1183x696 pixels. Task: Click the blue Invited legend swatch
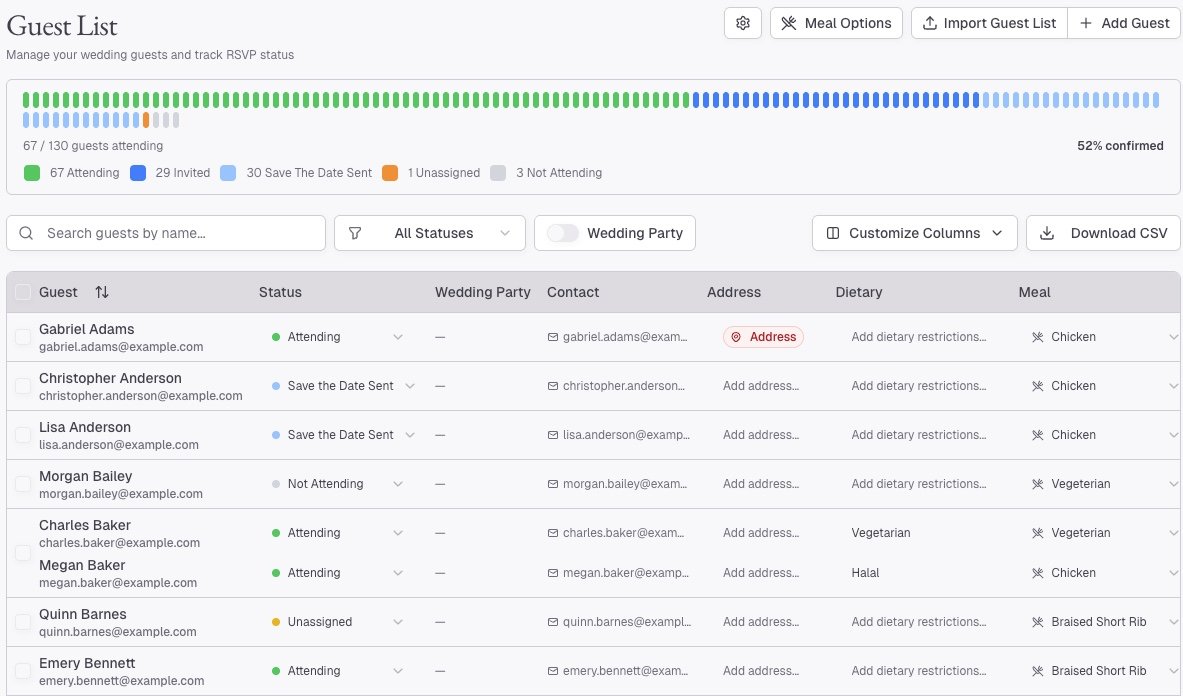[x=137, y=173]
